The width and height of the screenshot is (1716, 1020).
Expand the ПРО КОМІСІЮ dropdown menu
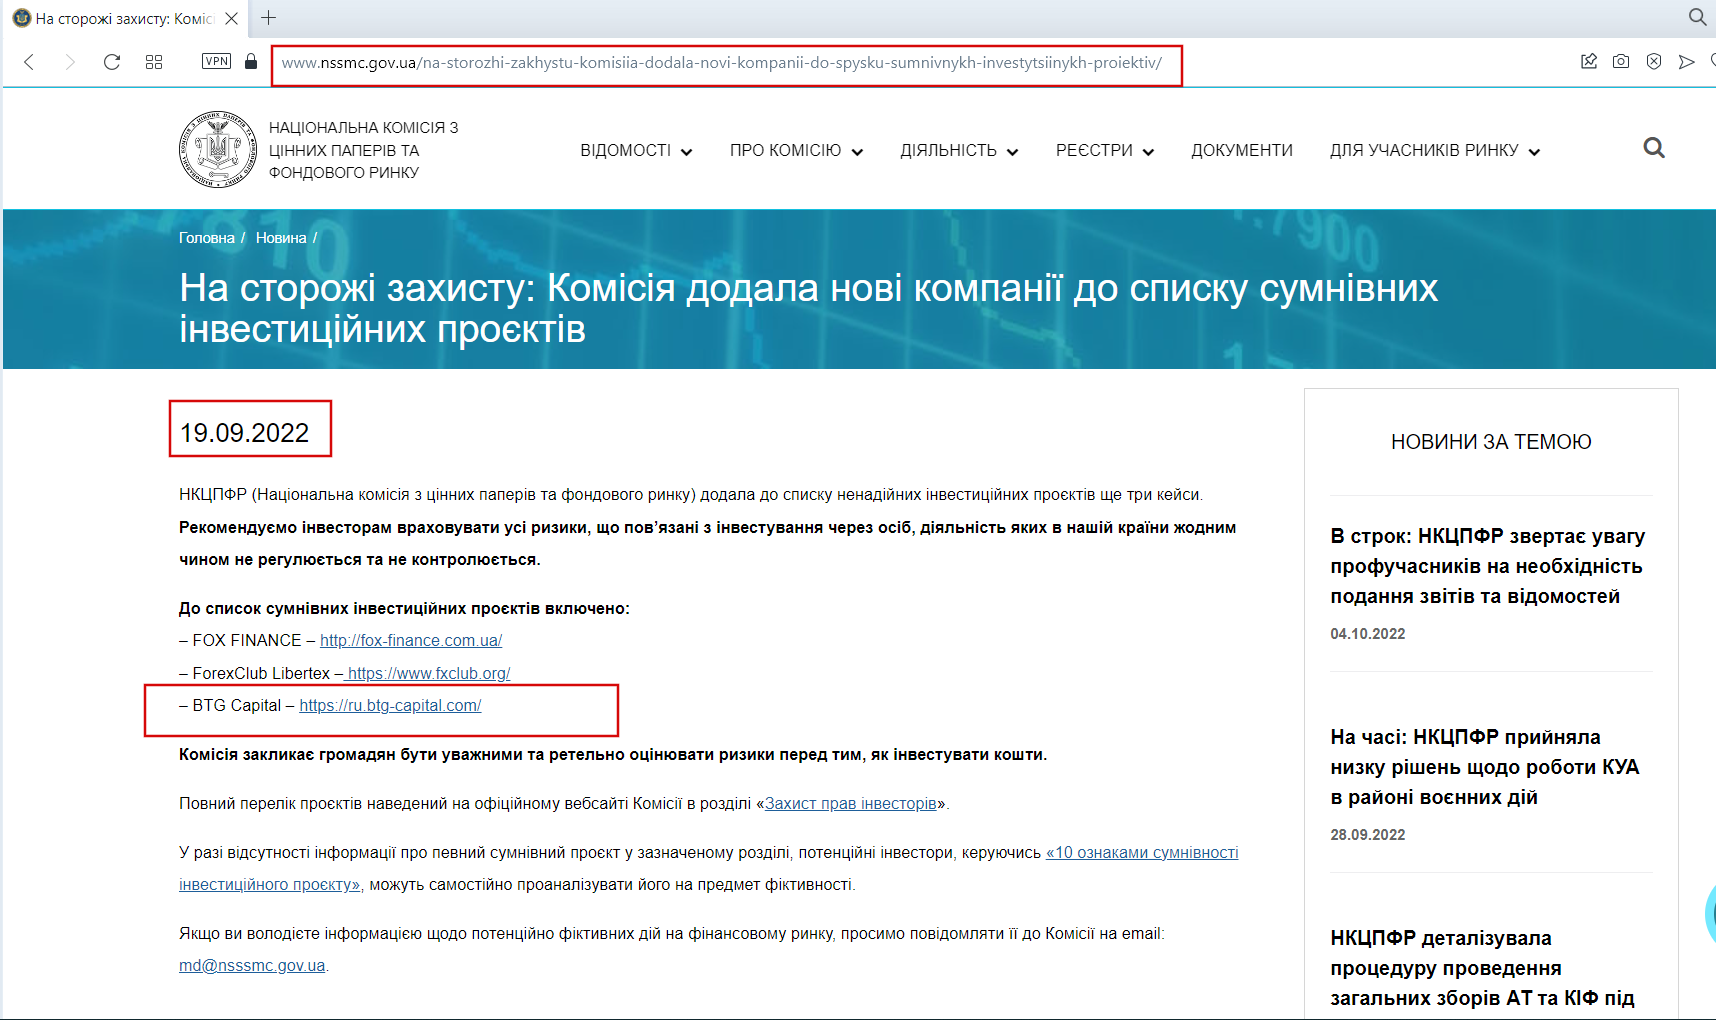tap(796, 151)
